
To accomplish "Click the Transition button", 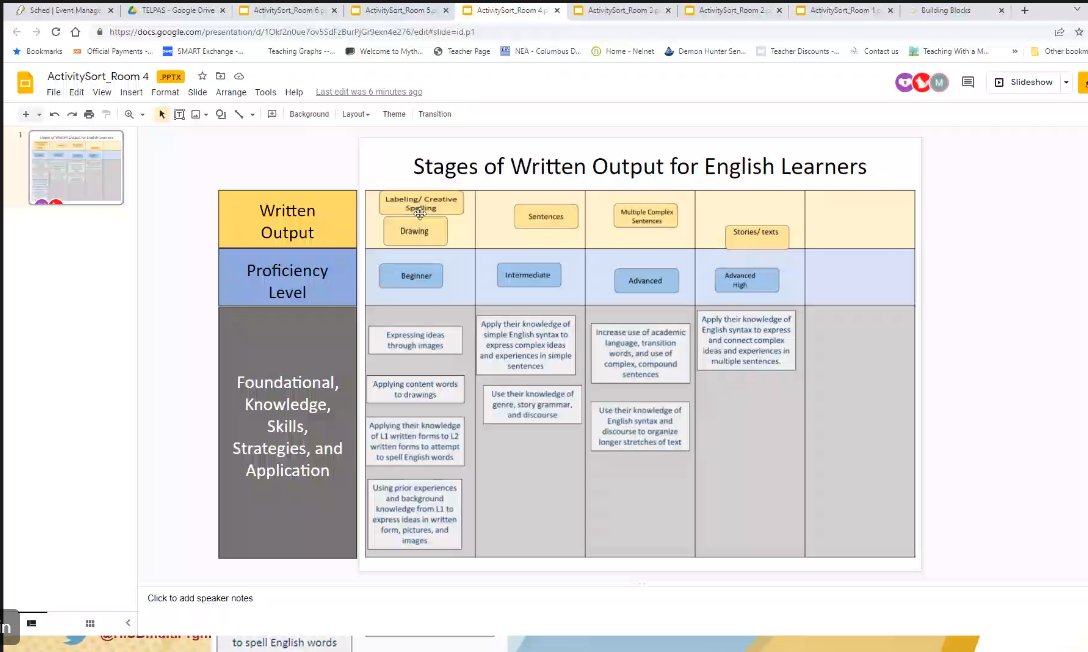I will (x=434, y=114).
